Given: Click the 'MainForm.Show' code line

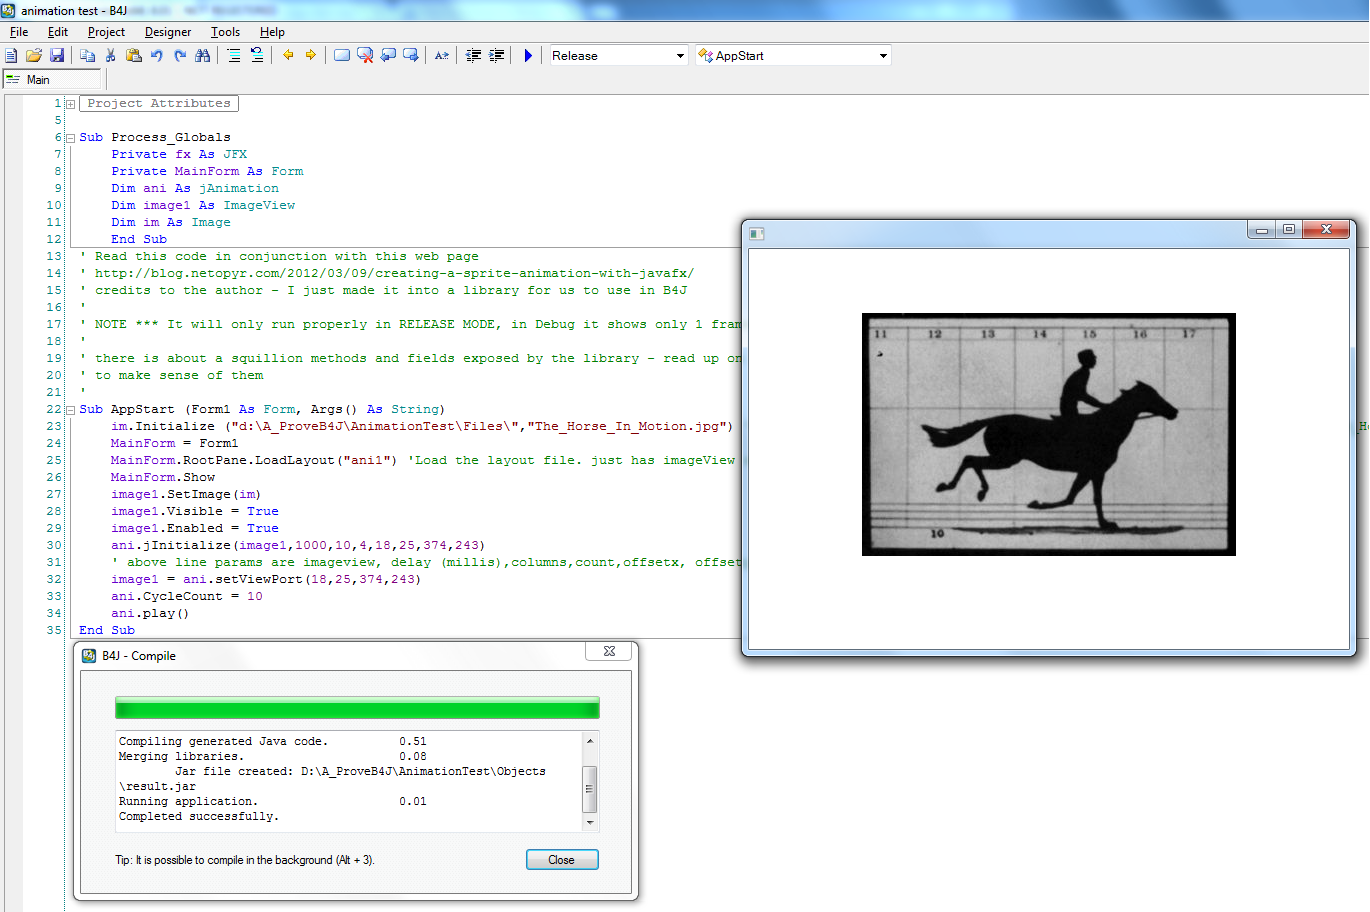Looking at the screenshot, I should (x=163, y=478).
